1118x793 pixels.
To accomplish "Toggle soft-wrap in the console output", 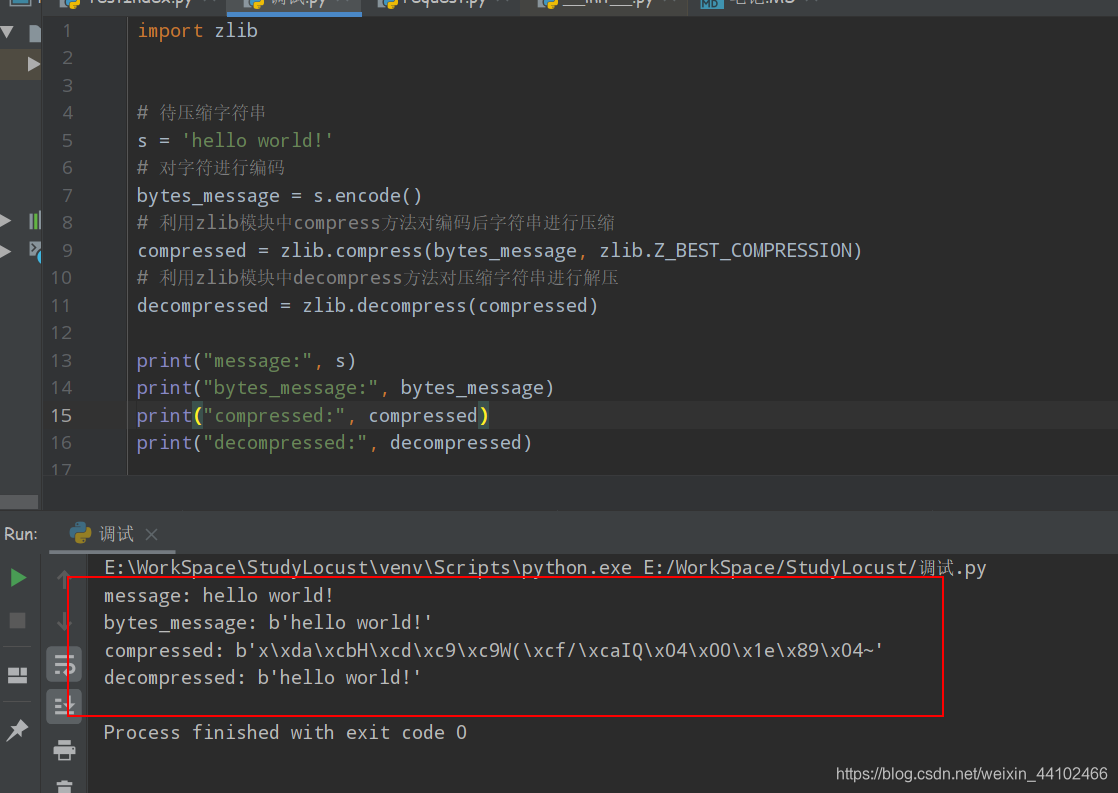I will click(64, 665).
